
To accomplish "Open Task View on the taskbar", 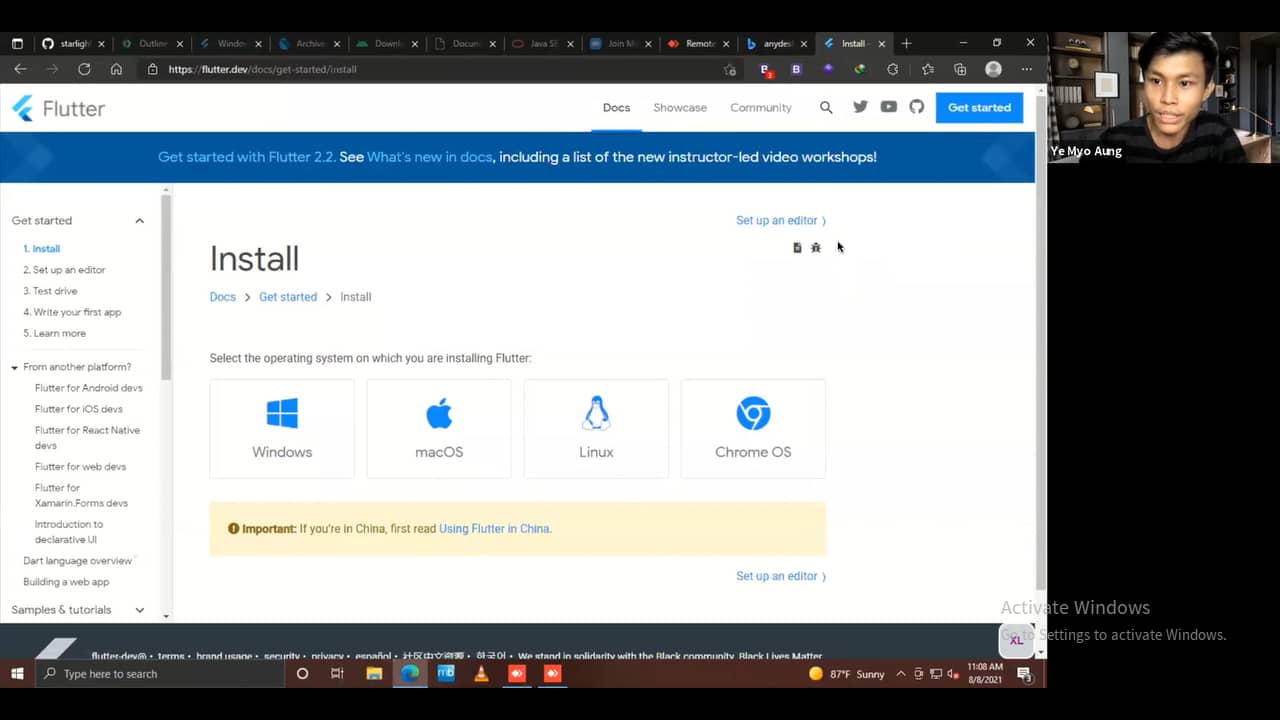I will click(x=337, y=674).
